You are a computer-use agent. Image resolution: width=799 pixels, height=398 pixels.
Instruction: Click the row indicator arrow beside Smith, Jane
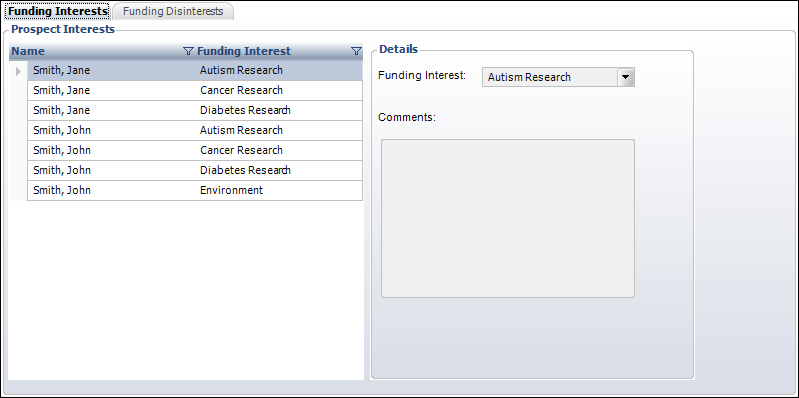pos(18,70)
